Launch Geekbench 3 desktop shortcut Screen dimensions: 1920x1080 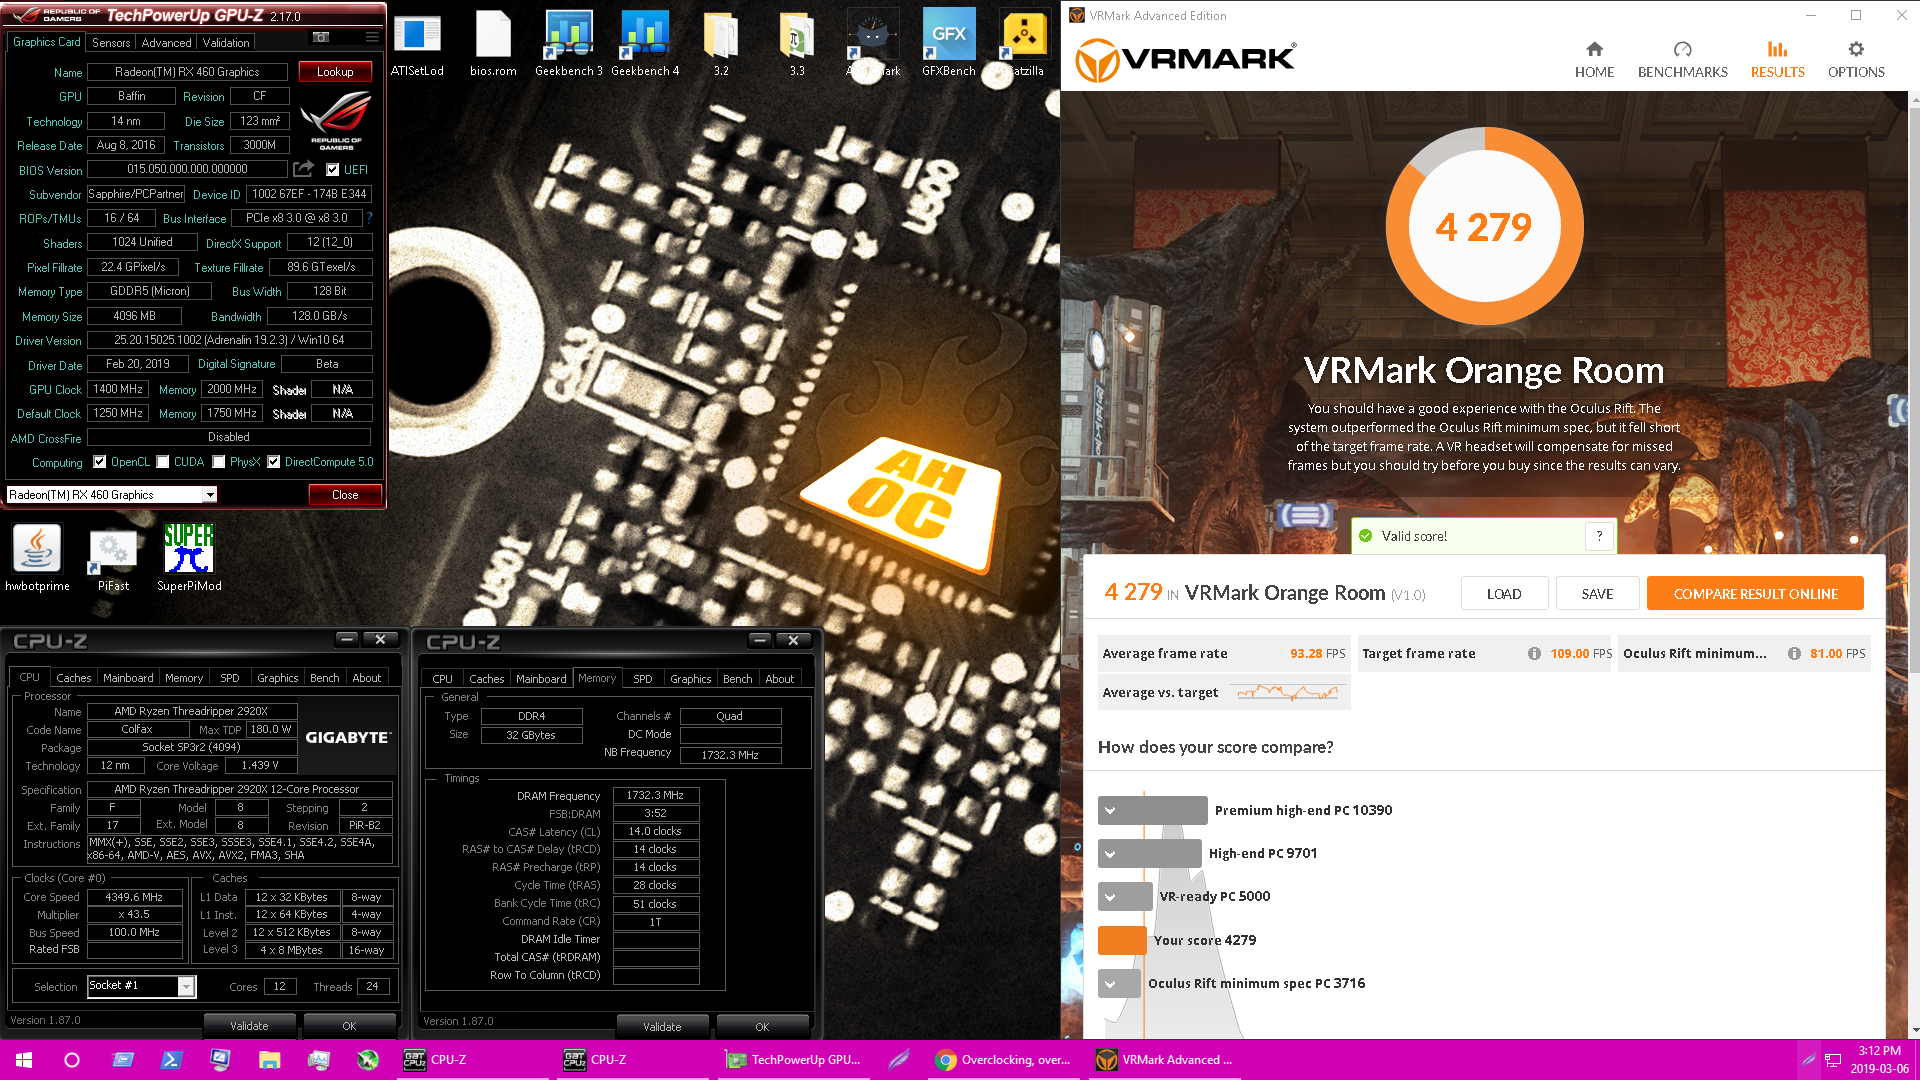pyautogui.click(x=569, y=44)
